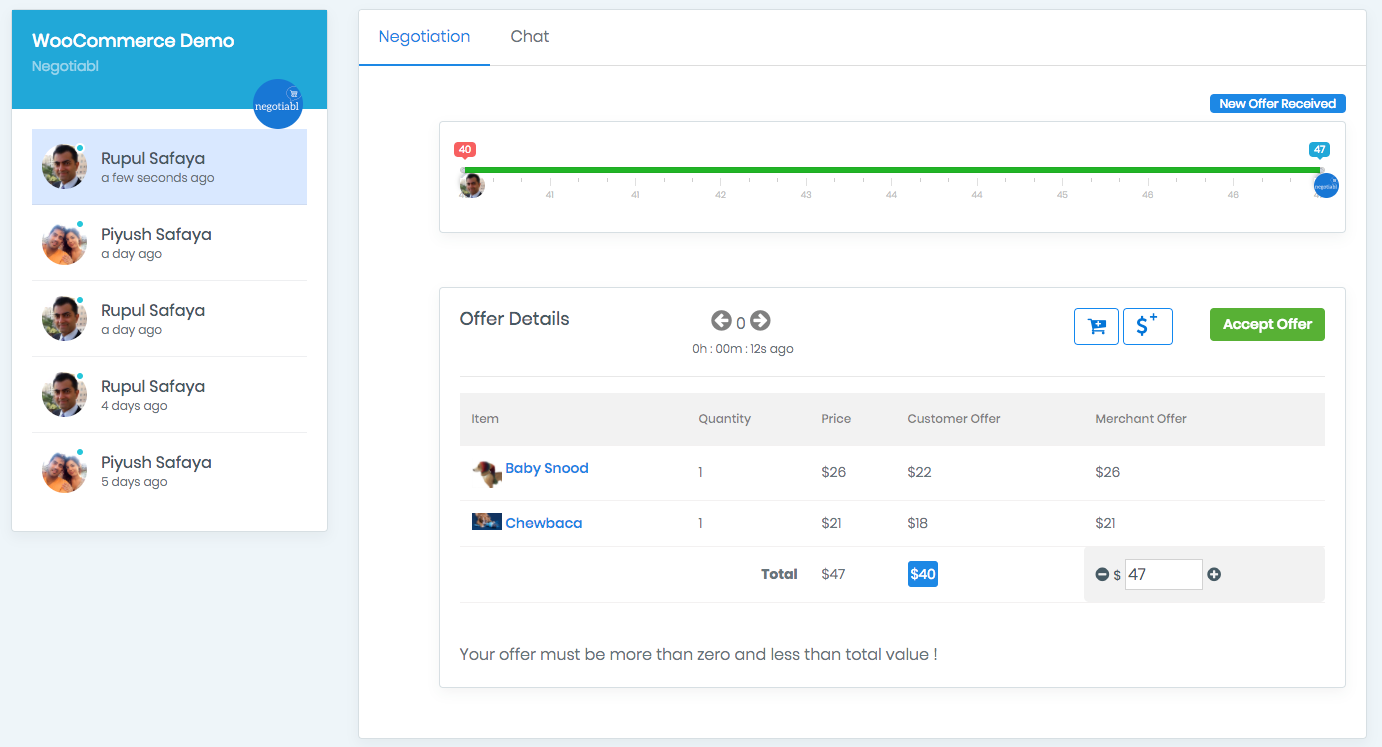The width and height of the screenshot is (1382, 747).
Task: Increase merchant offer with plus icon
Action: (1214, 575)
